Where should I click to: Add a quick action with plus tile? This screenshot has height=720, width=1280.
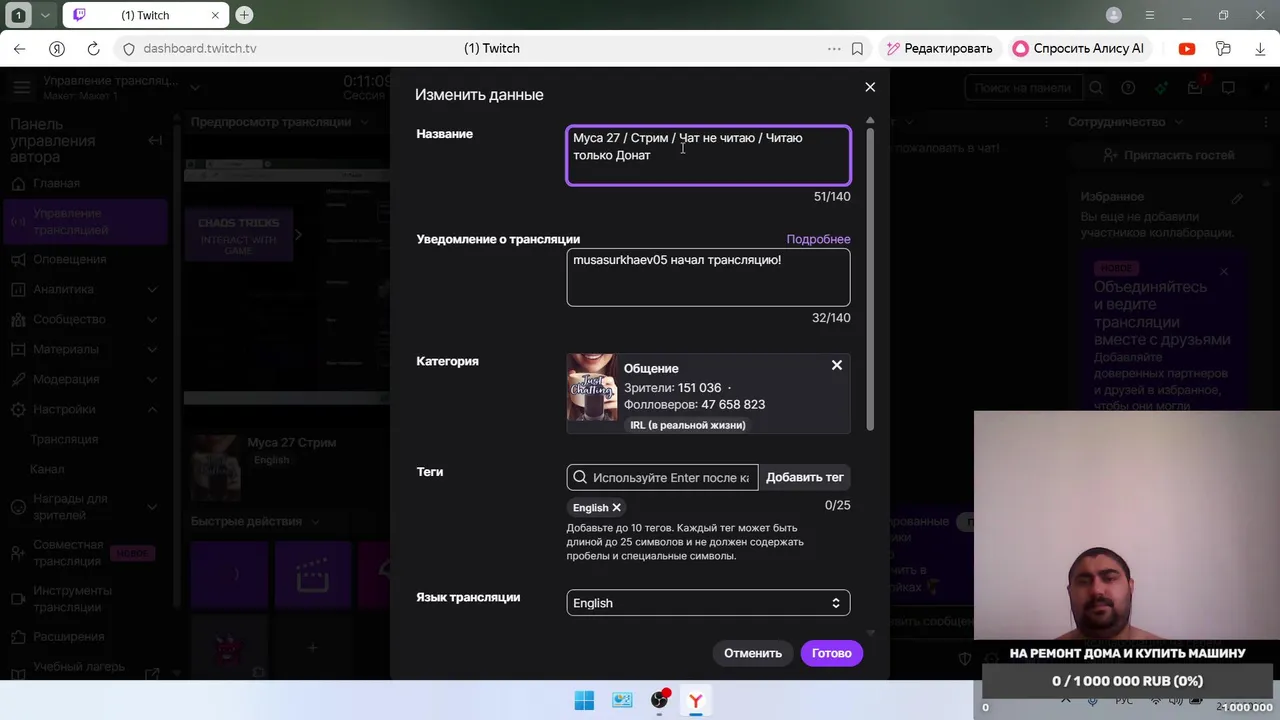(312, 647)
